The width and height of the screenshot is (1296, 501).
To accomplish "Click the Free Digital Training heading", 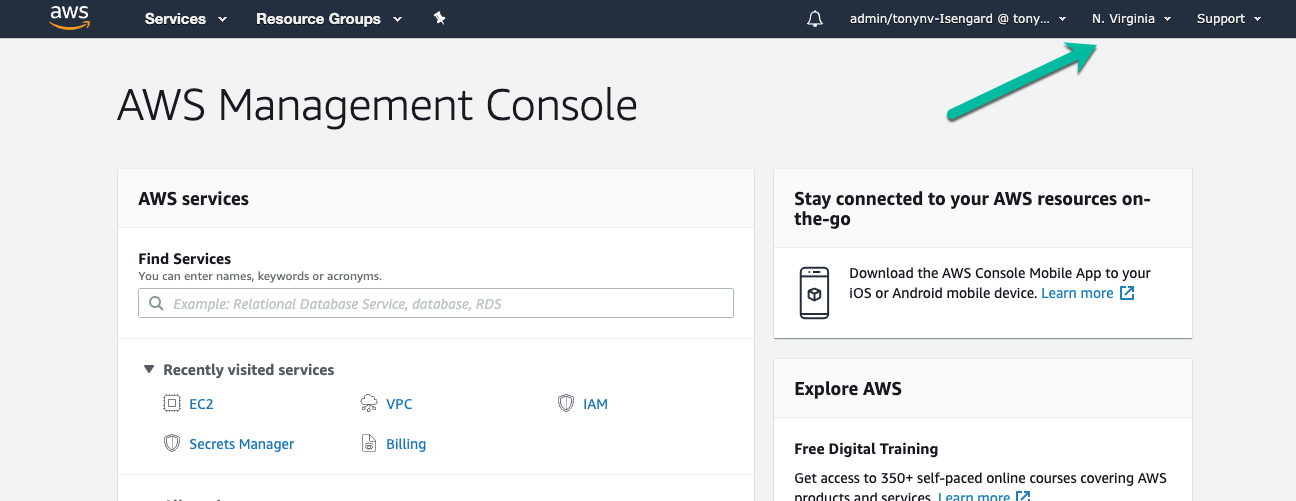I will tap(866, 449).
